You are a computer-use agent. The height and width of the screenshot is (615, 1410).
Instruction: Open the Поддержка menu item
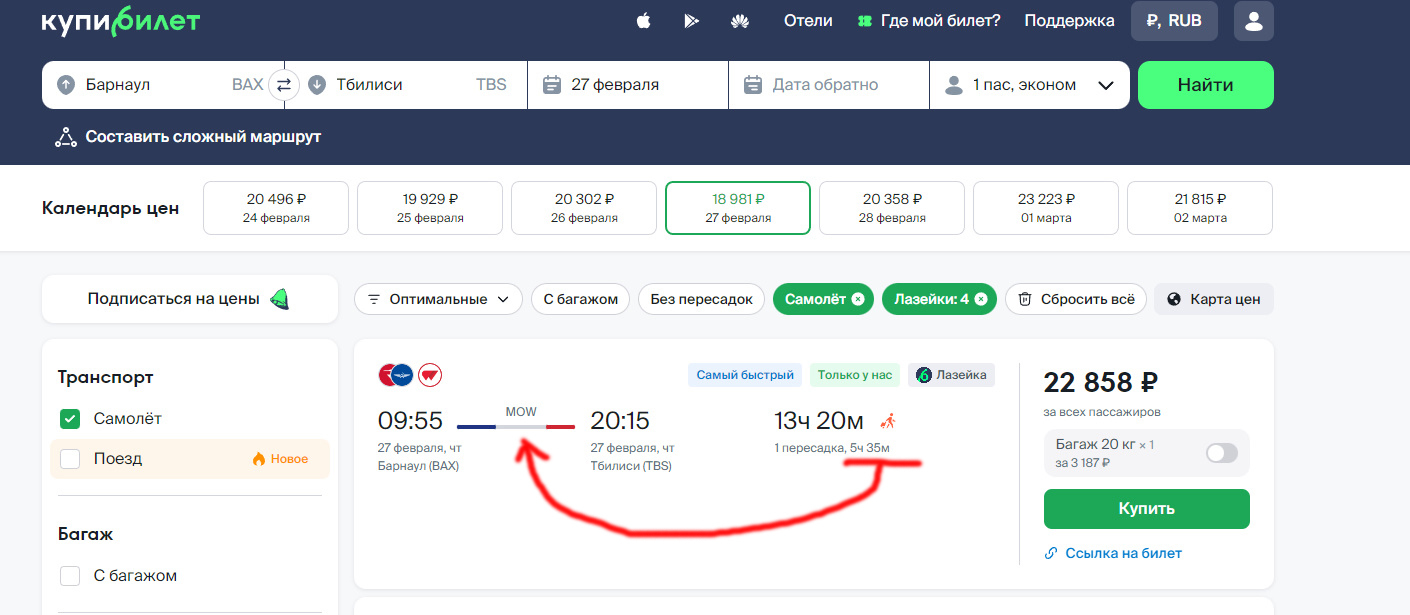click(1069, 20)
